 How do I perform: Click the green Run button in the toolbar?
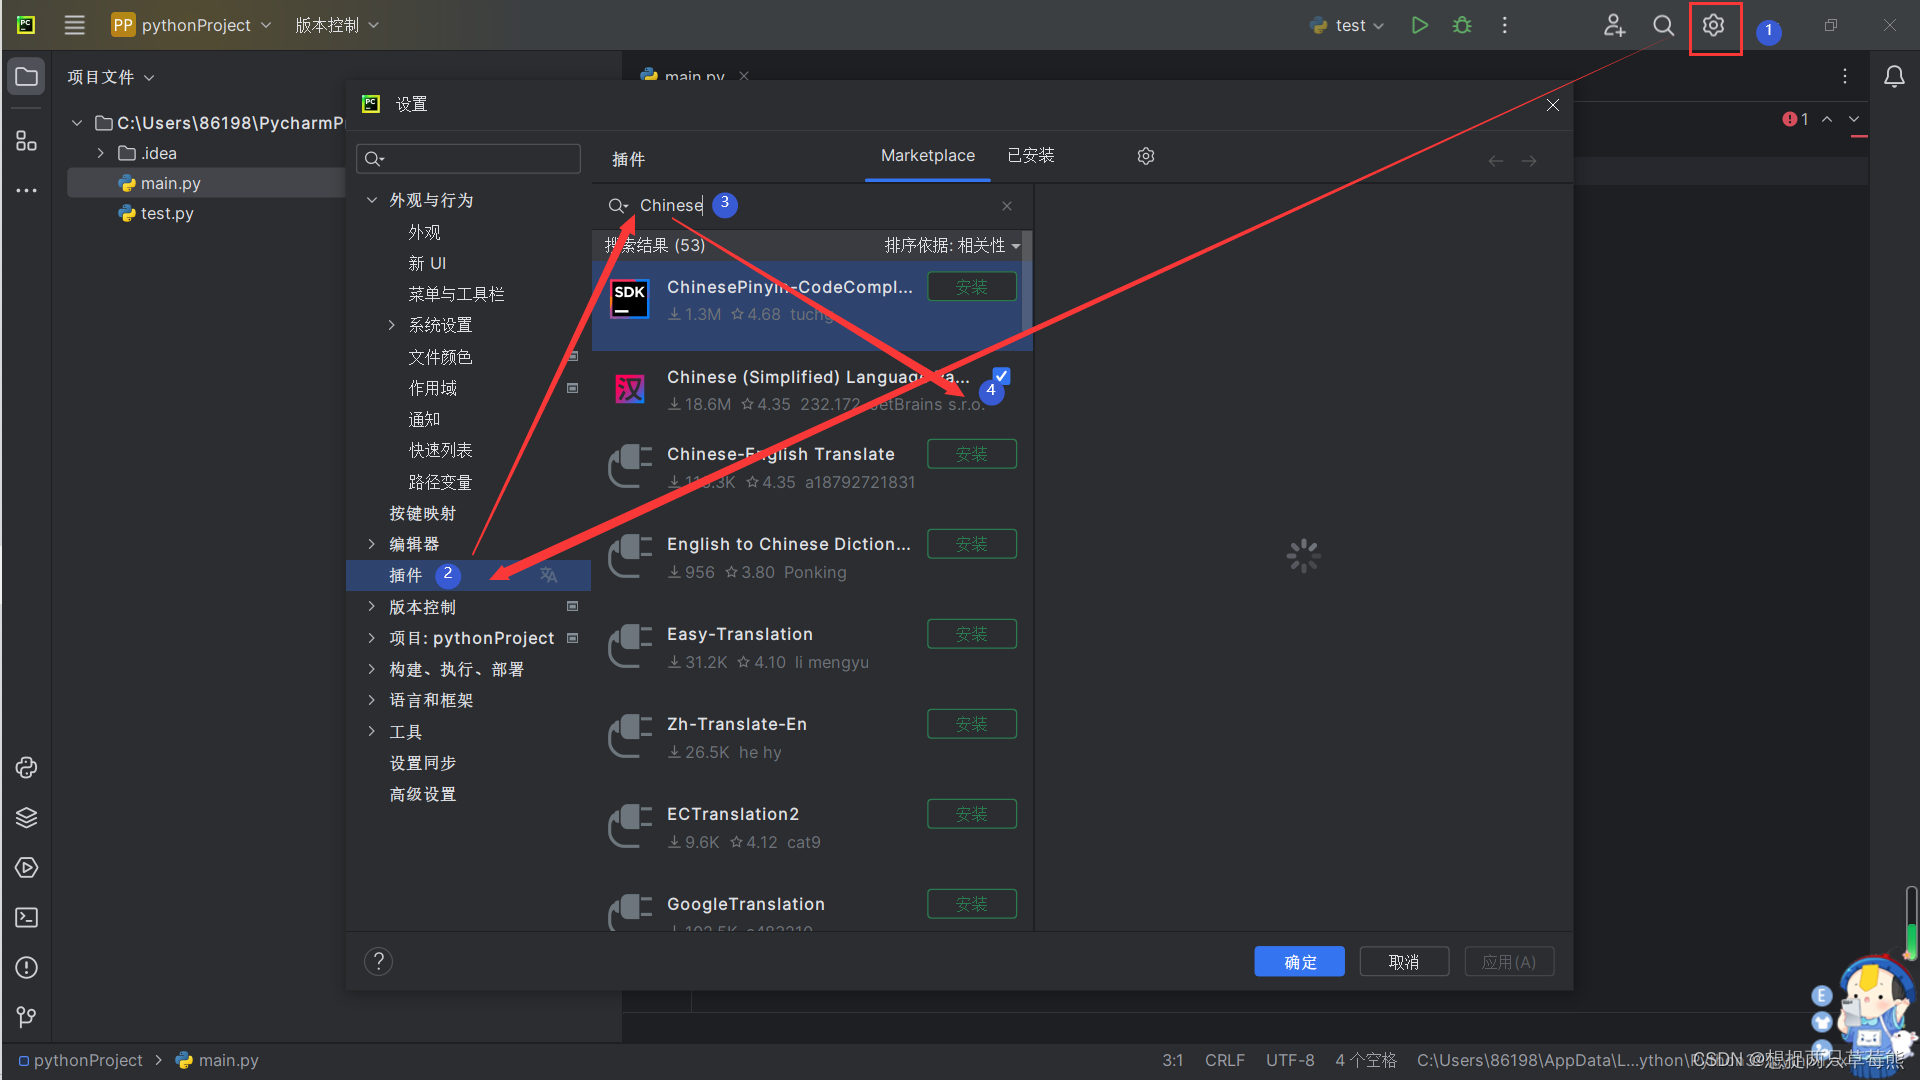click(x=1419, y=25)
